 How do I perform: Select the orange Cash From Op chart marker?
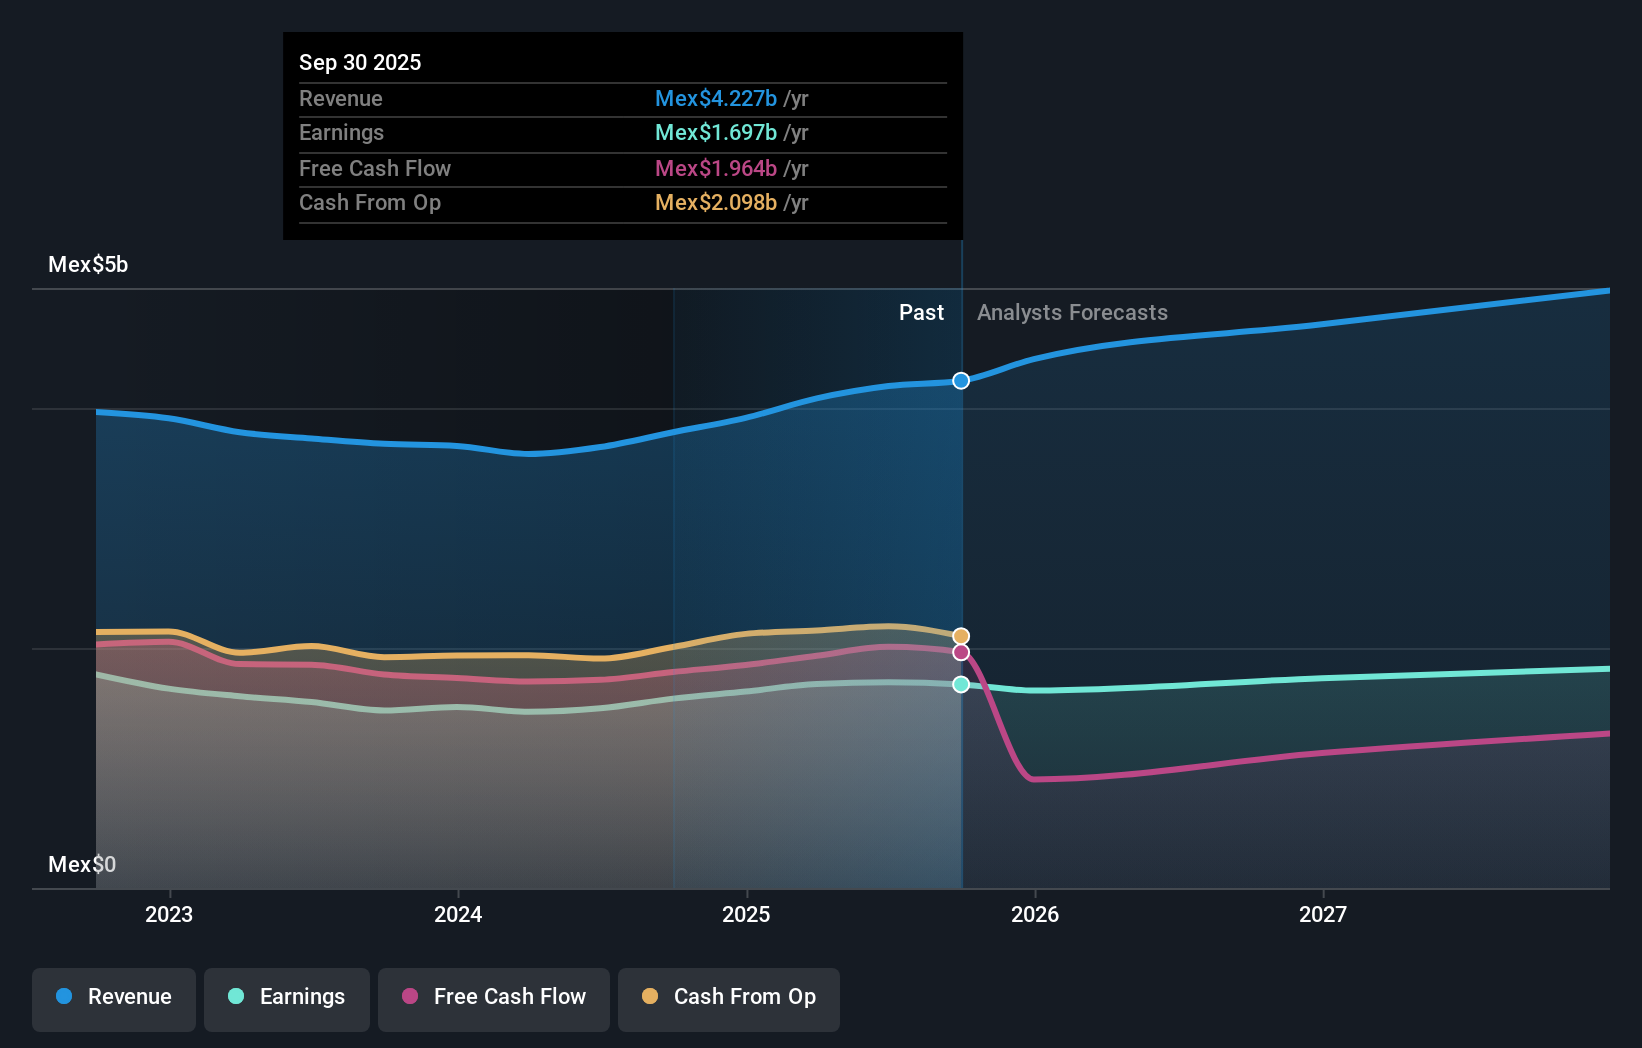(x=961, y=635)
